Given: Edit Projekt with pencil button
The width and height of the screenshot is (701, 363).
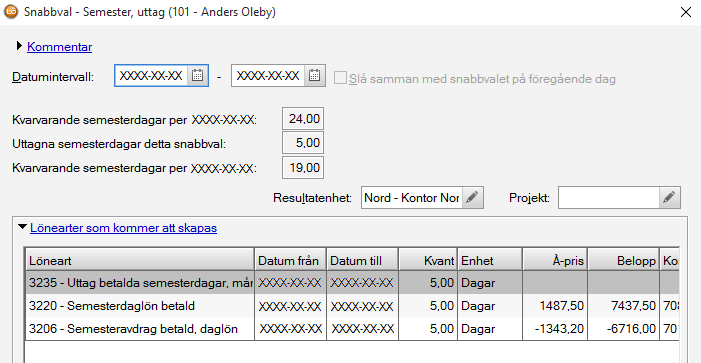Looking at the screenshot, I should [x=669, y=198].
